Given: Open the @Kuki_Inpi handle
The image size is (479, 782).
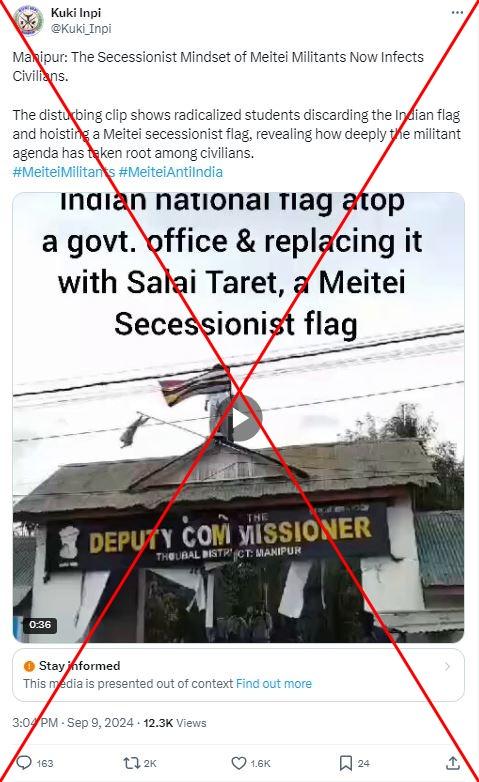Looking at the screenshot, I should (x=81, y=28).
